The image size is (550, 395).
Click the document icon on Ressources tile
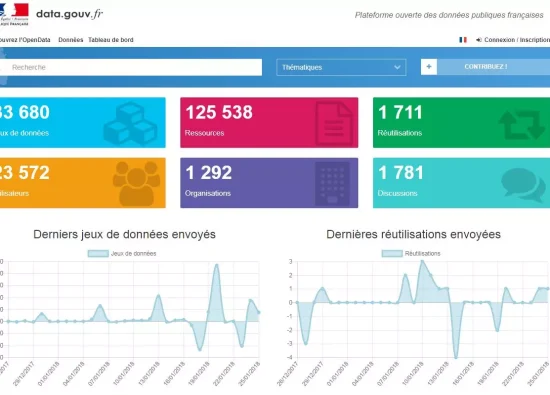pyautogui.click(x=334, y=123)
